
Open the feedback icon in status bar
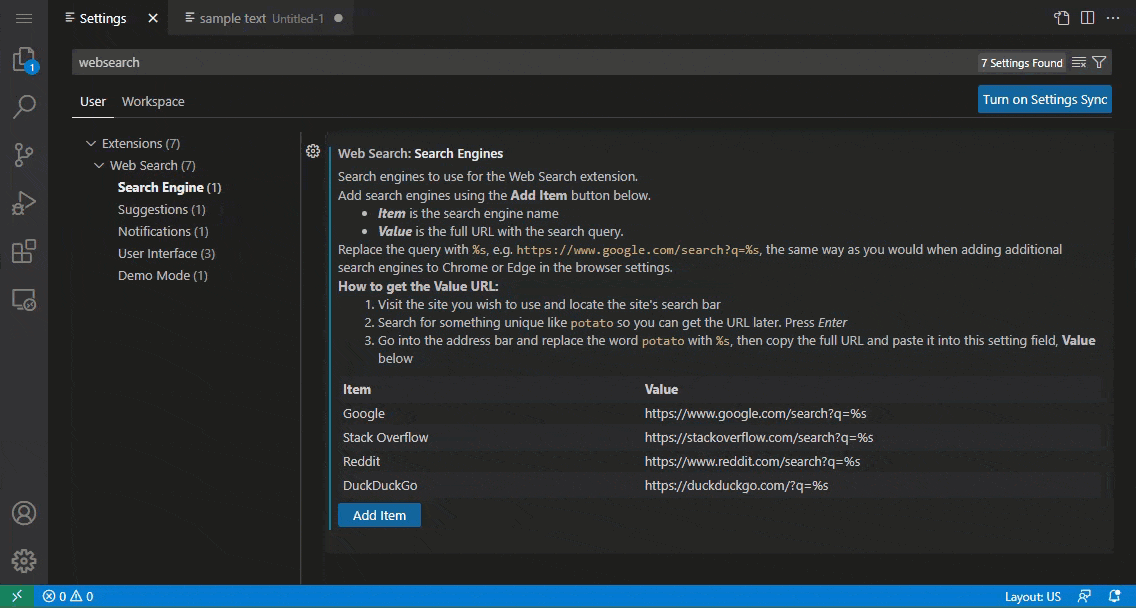coord(1084,596)
